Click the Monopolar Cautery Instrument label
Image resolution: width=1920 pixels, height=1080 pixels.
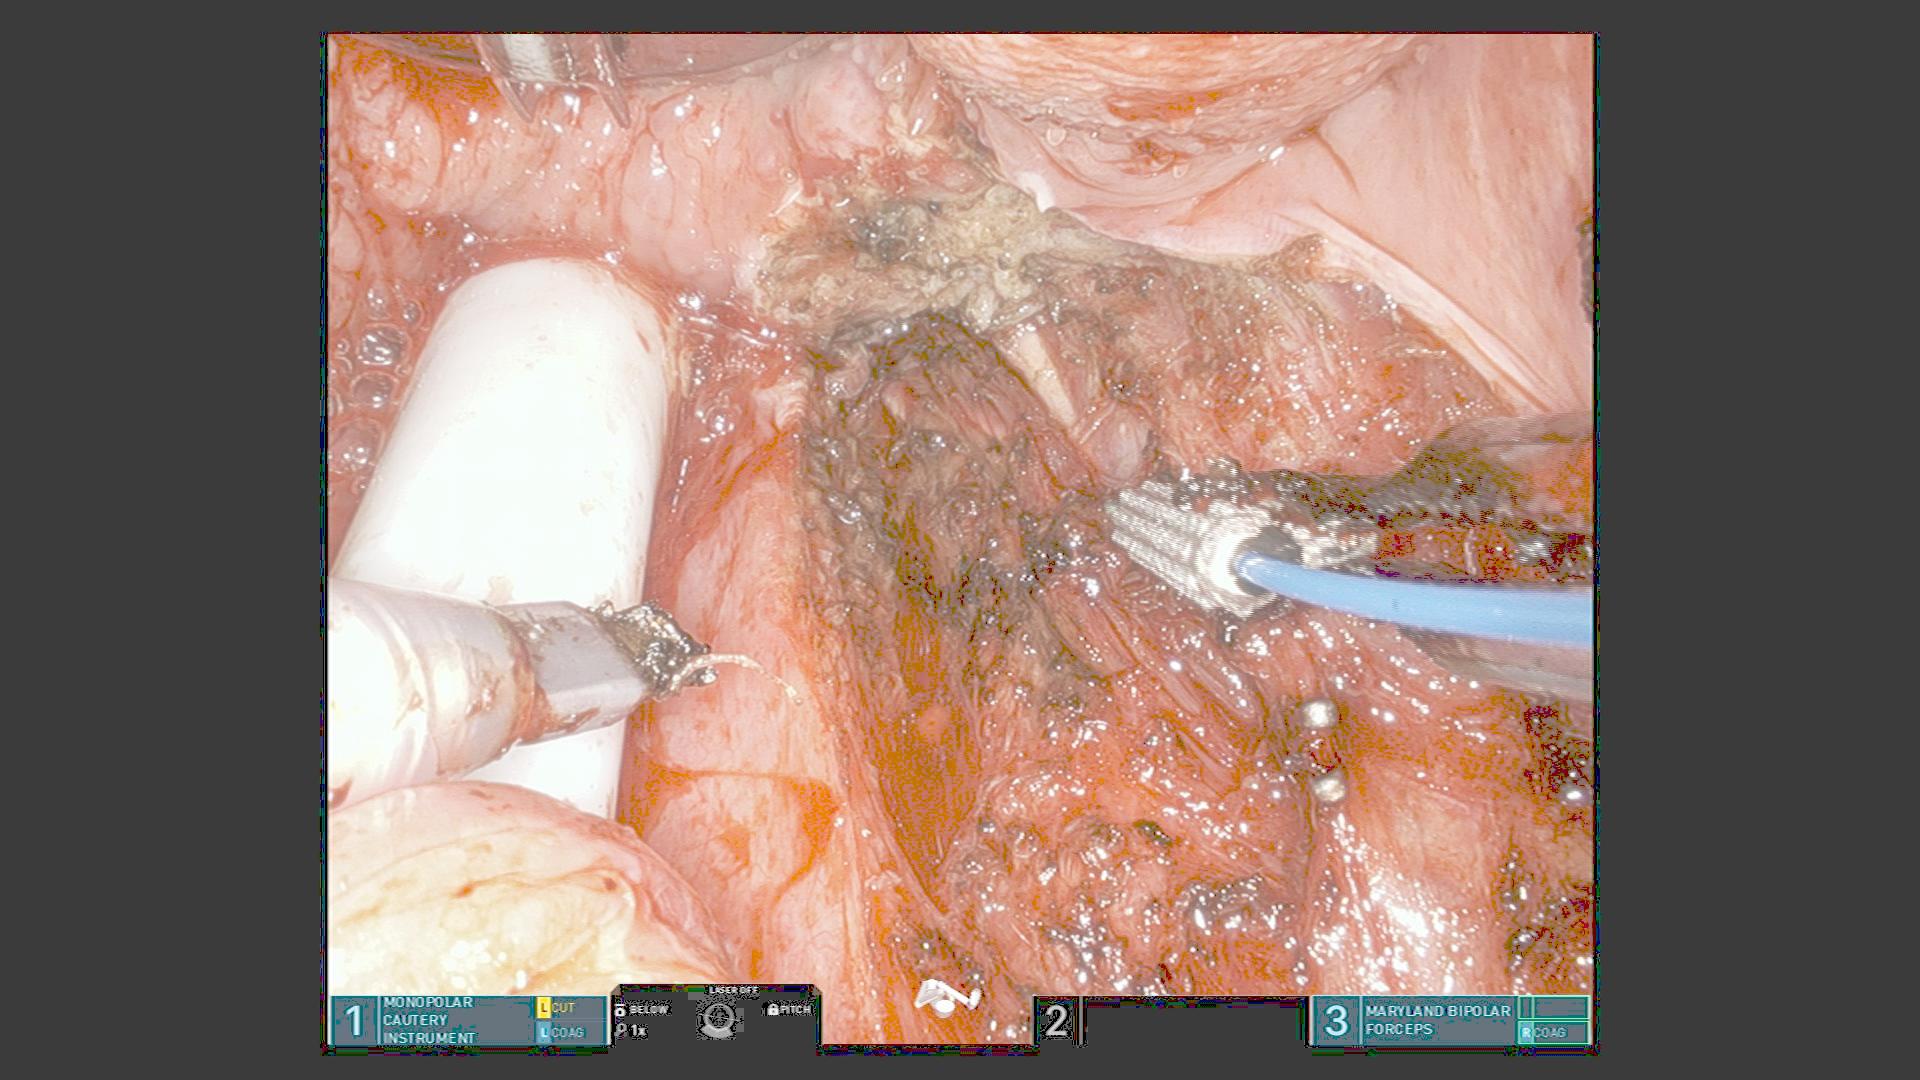429,1021
